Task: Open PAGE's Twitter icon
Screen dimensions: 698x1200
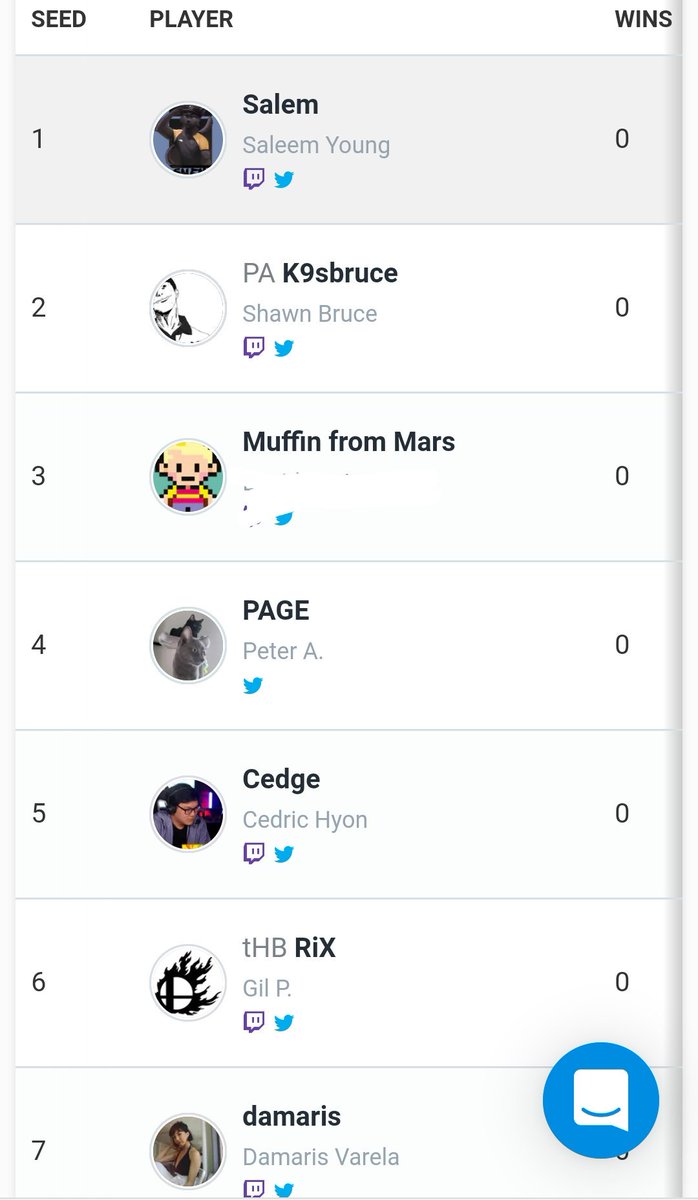Action: coord(254,685)
